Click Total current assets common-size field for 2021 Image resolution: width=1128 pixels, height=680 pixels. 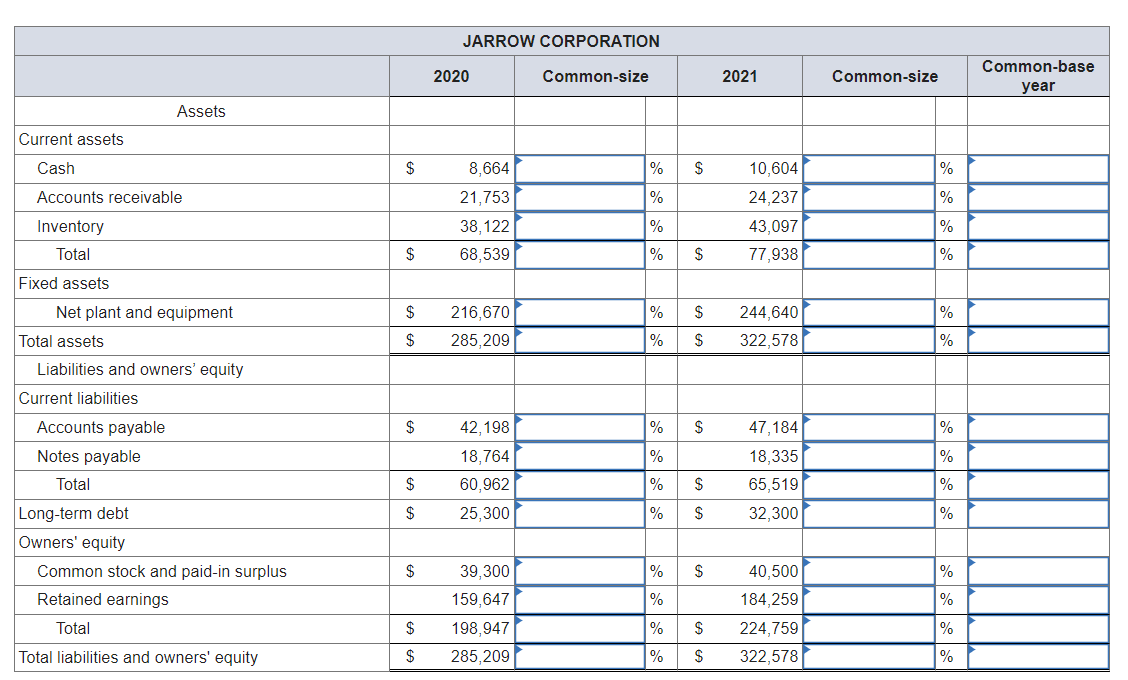point(870,254)
